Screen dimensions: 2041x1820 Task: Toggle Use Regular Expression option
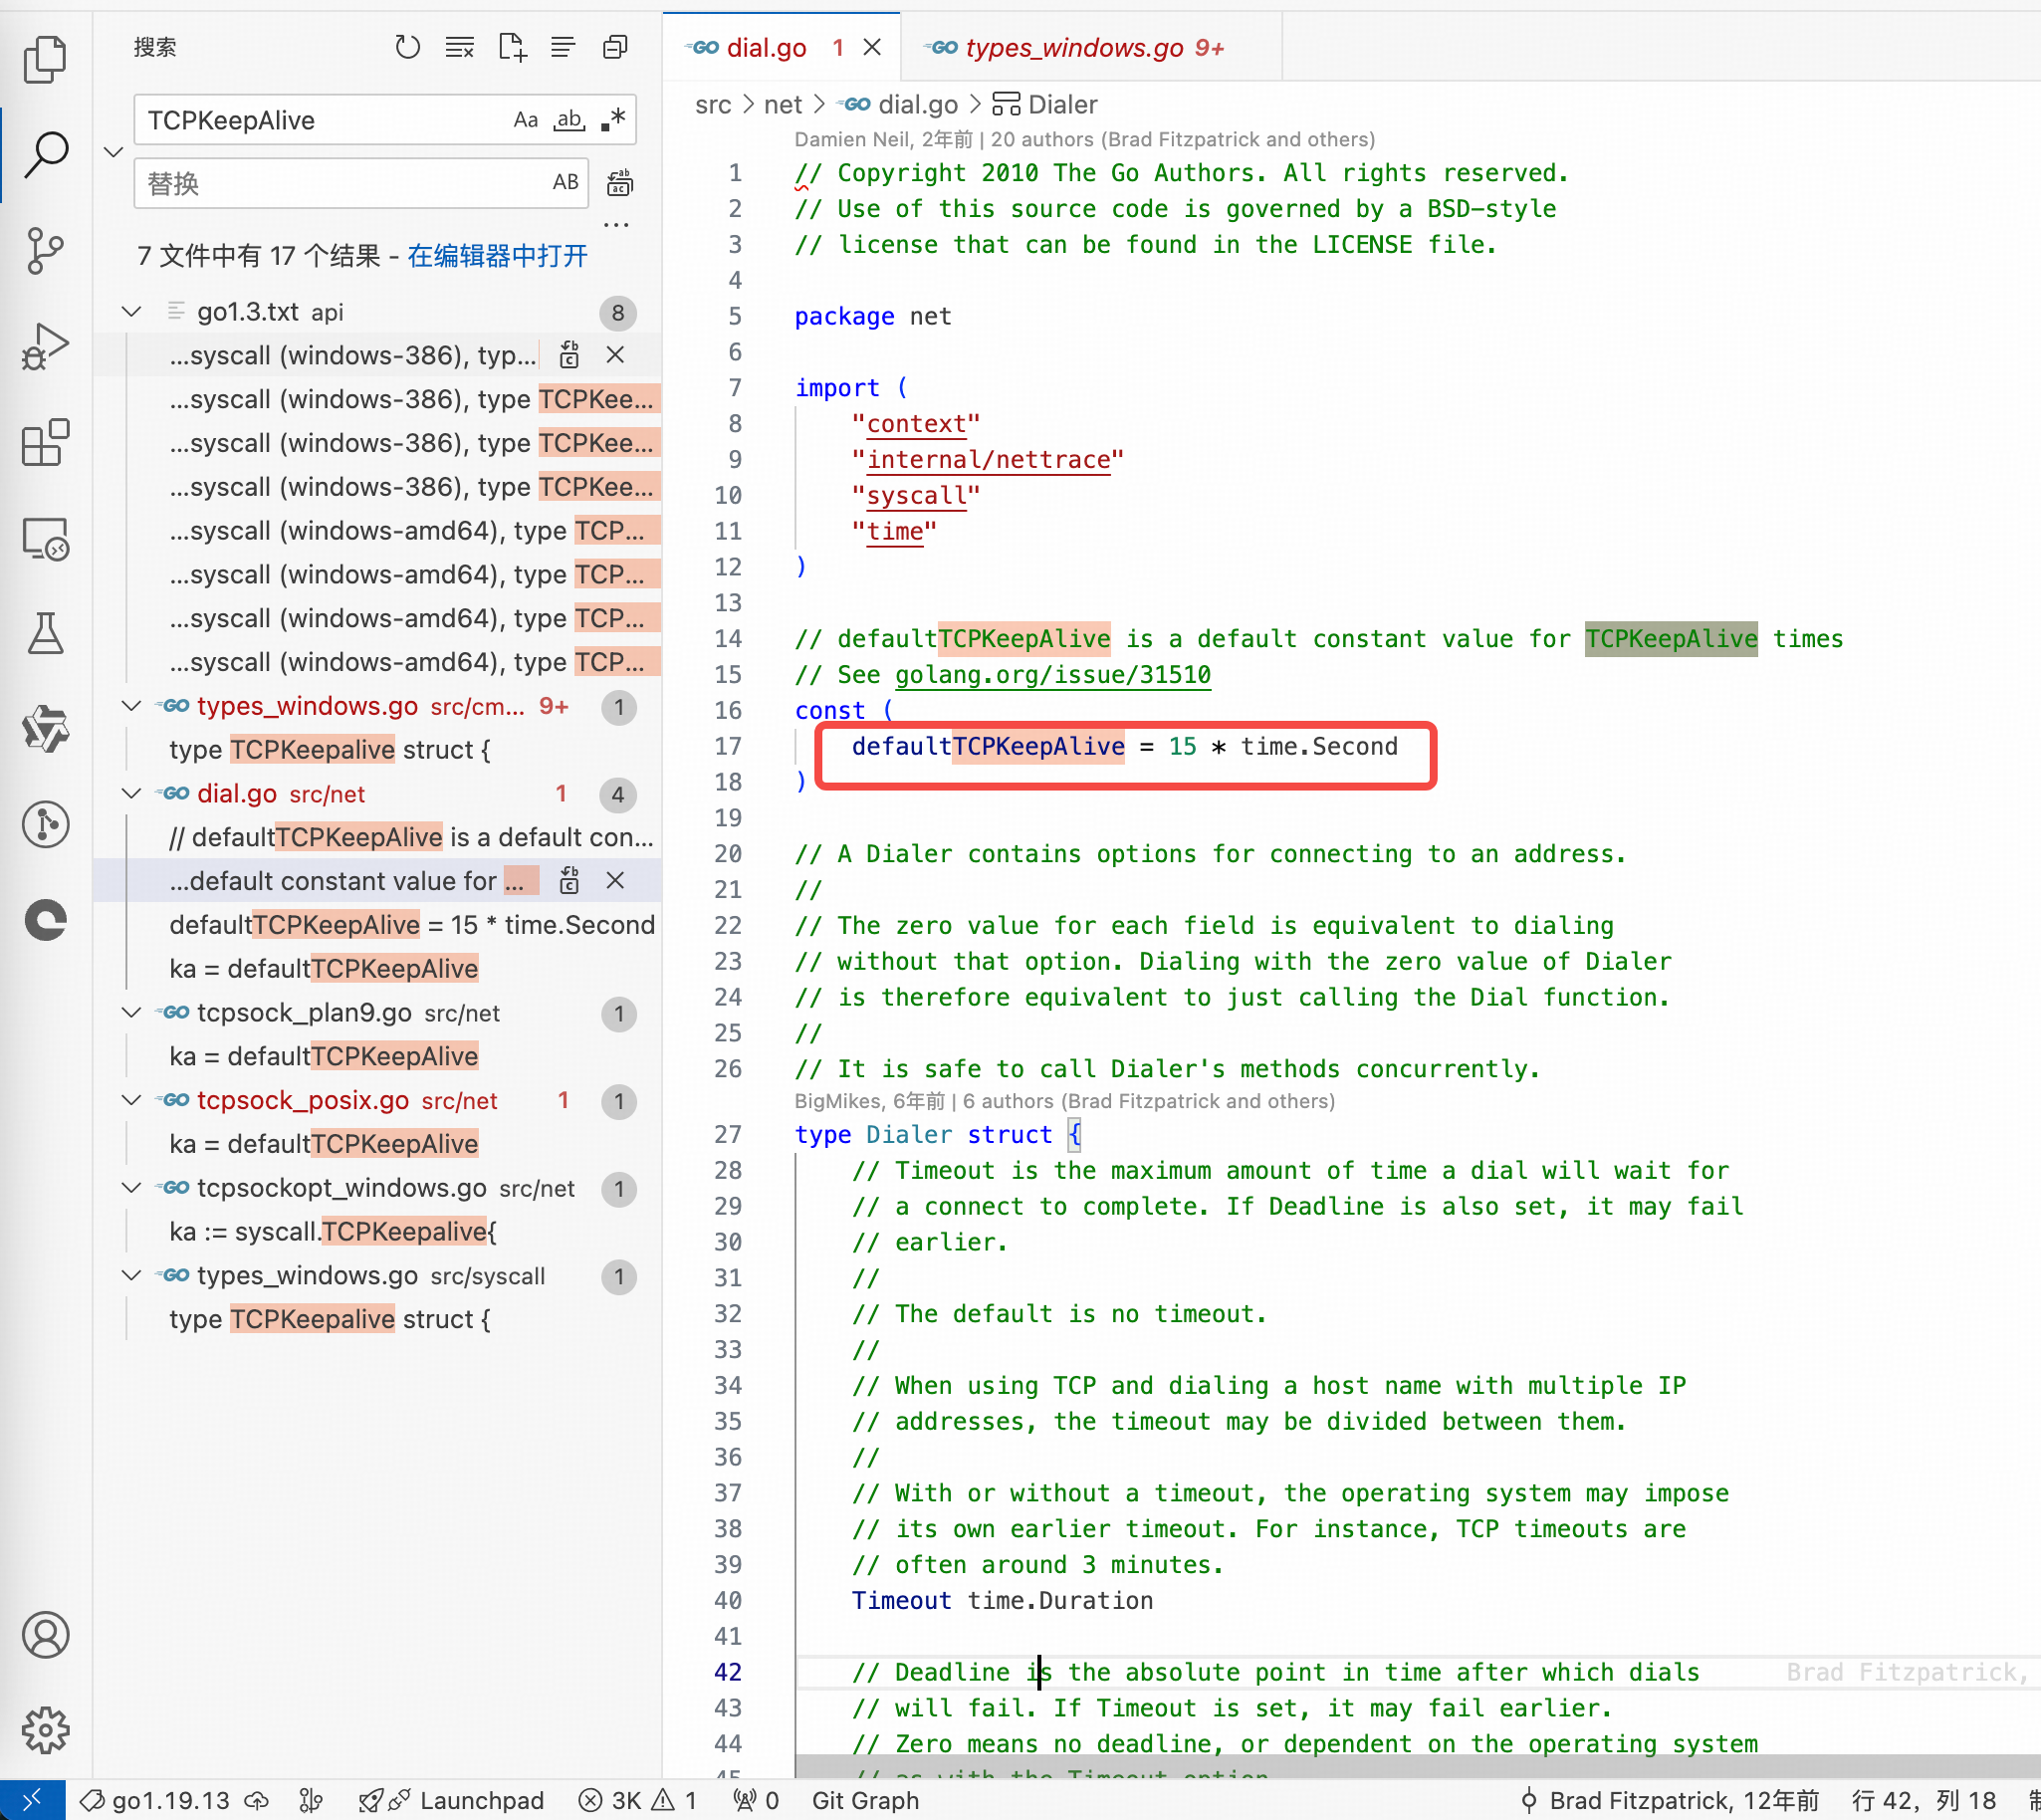(613, 120)
